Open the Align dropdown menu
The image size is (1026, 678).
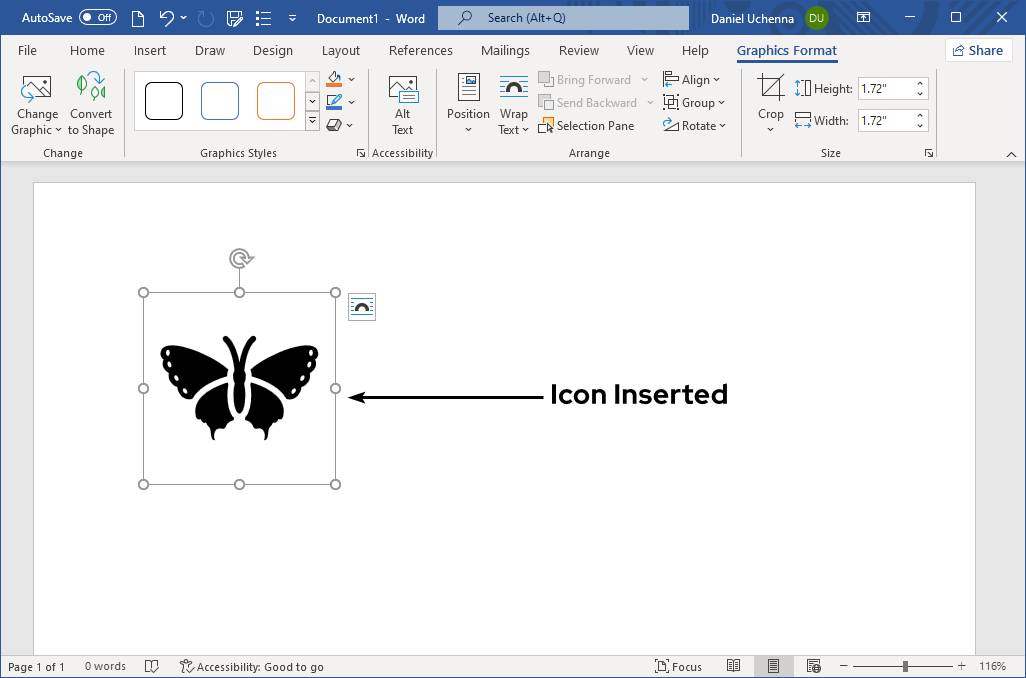pos(693,79)
